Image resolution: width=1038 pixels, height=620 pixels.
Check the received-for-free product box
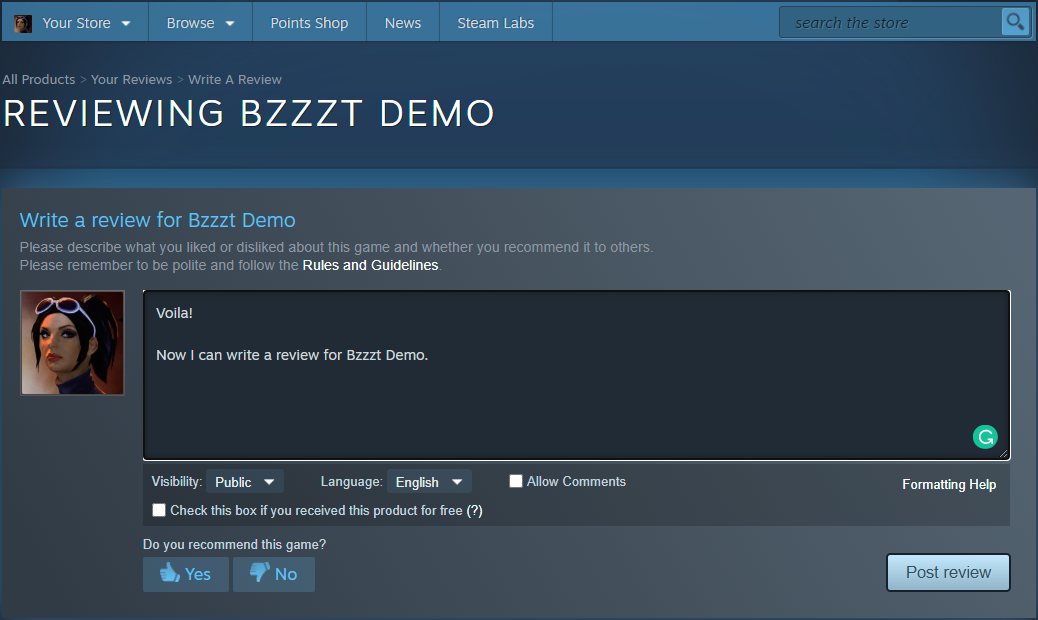(x=159, y=510)
